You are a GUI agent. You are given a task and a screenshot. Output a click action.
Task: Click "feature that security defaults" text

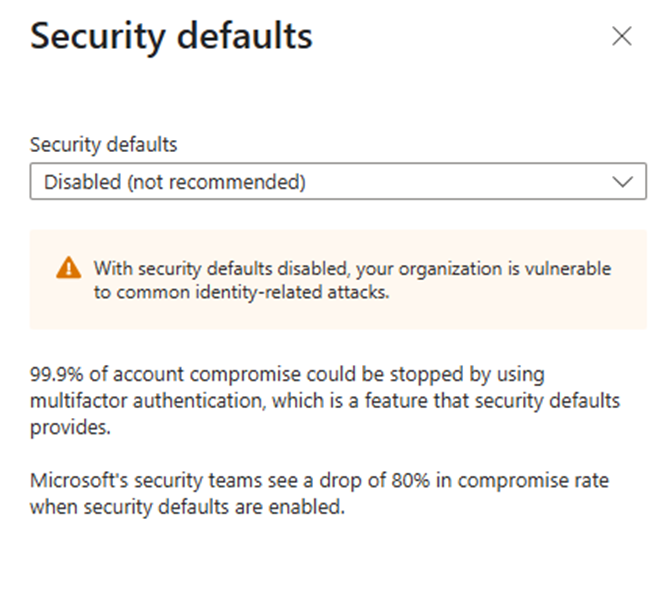[492, 401]
